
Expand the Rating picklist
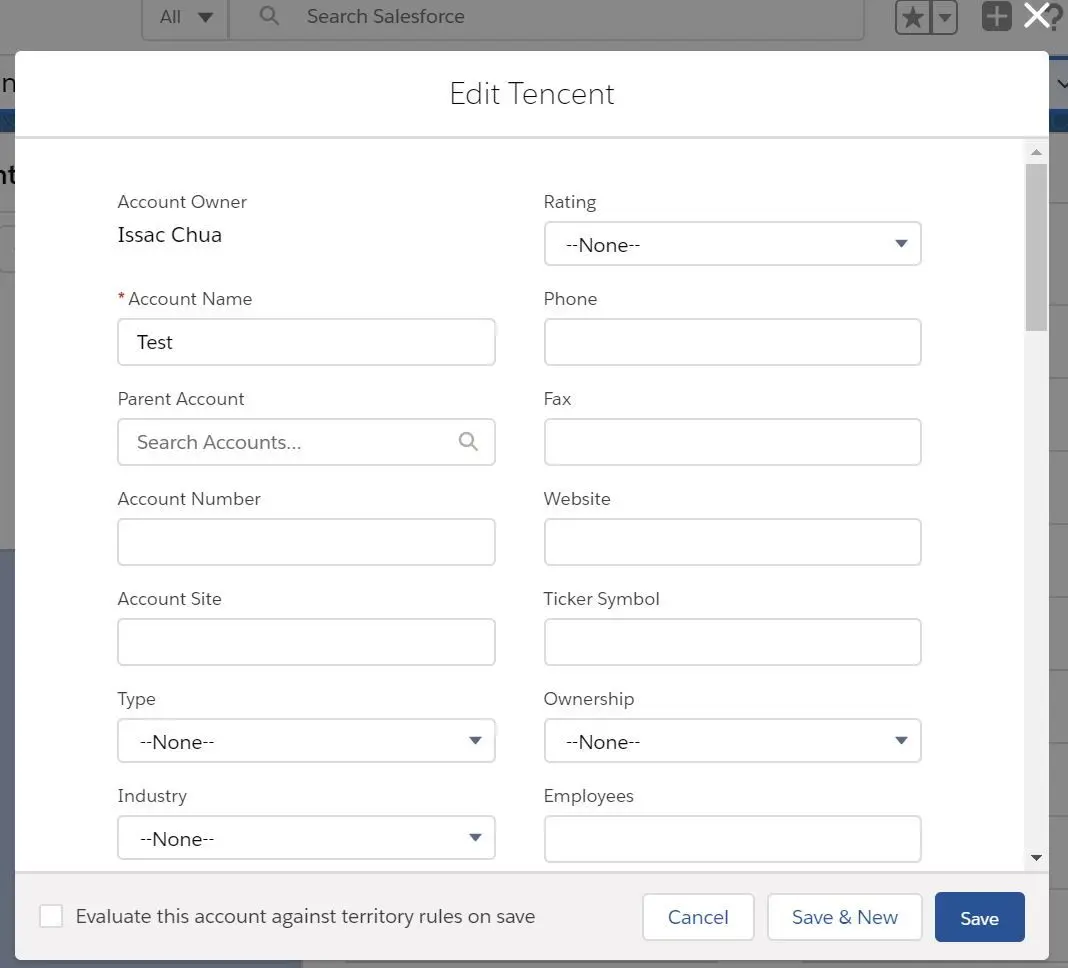[732, 244]
